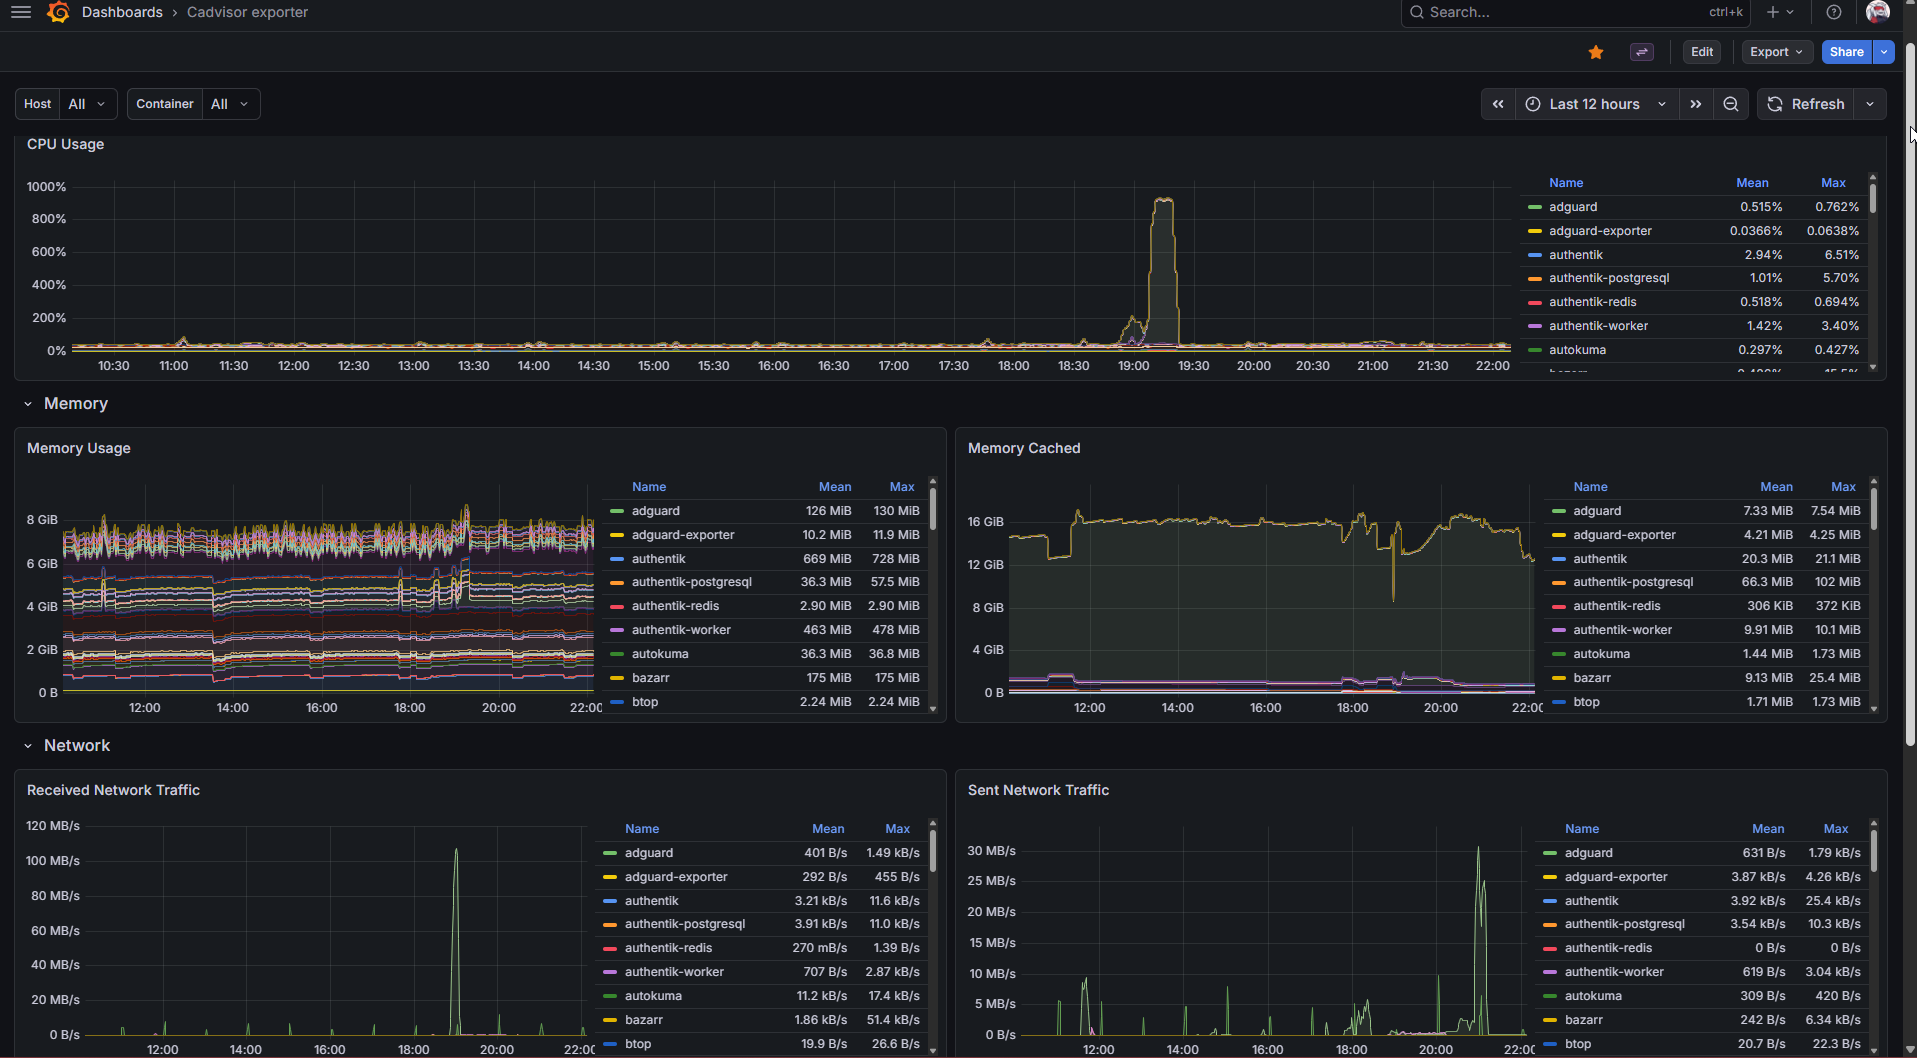Viewport: 1917px width, 1058px height.
Task: Shift time range forward with double arrow
Action: pos(1696,104)
